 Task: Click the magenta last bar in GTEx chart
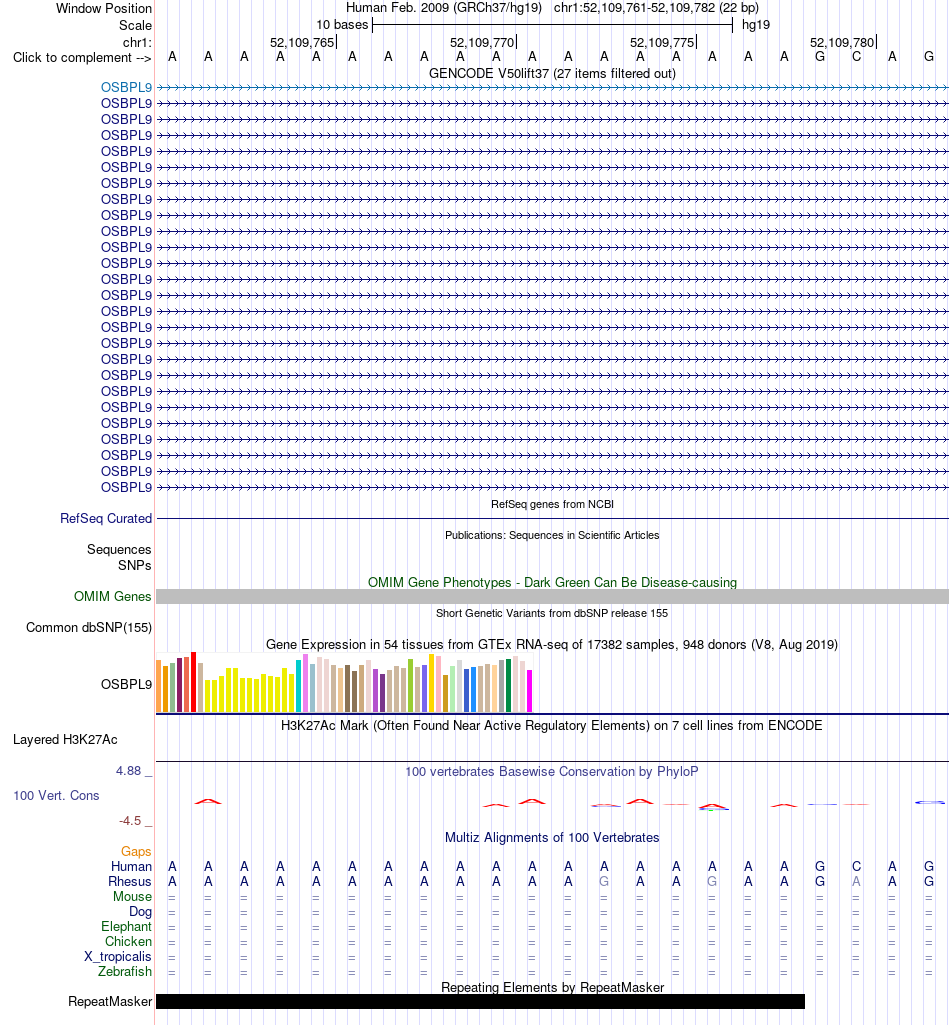coord(530,691)
